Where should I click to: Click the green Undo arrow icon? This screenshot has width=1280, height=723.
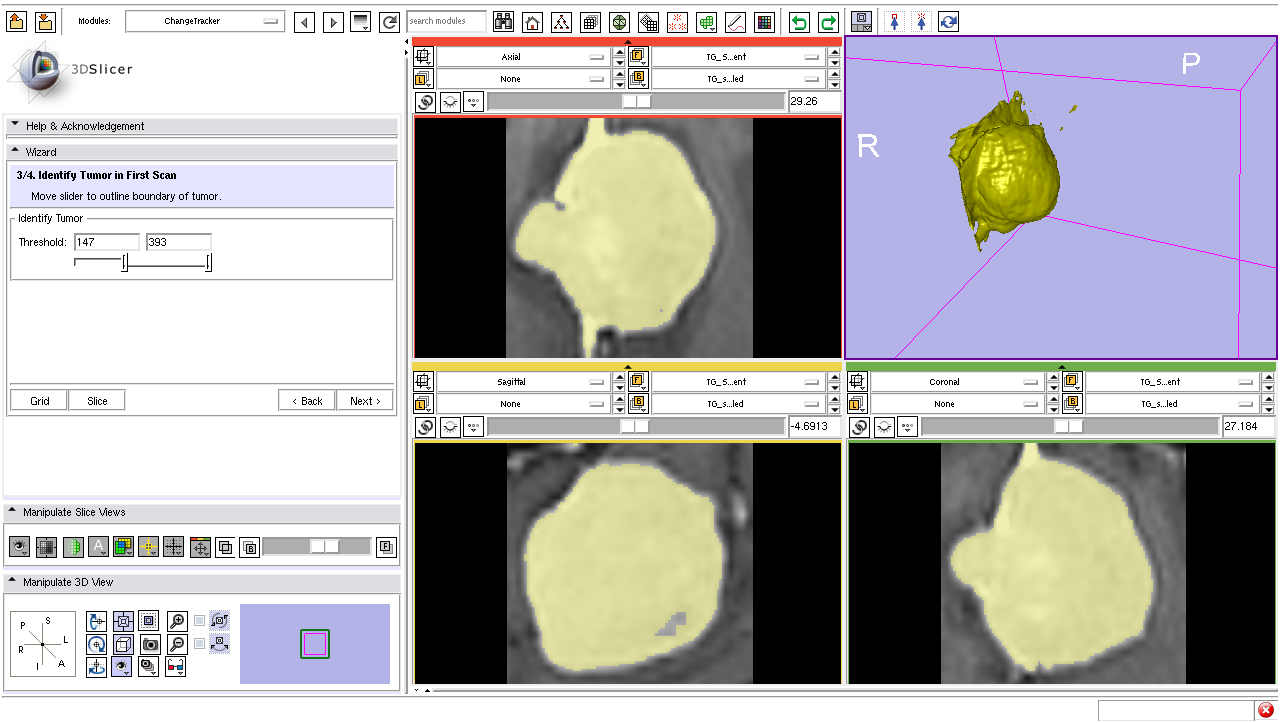point(799,22)
